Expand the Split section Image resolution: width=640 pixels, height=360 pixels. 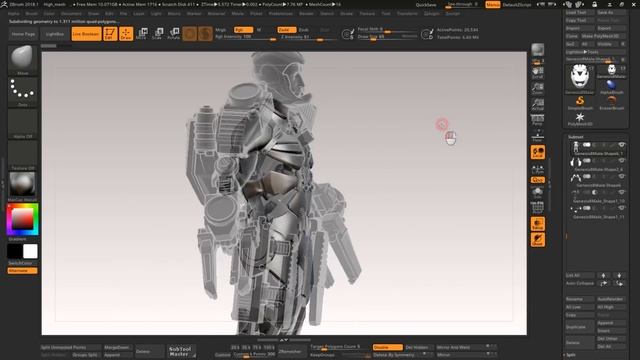click(571, 355)
